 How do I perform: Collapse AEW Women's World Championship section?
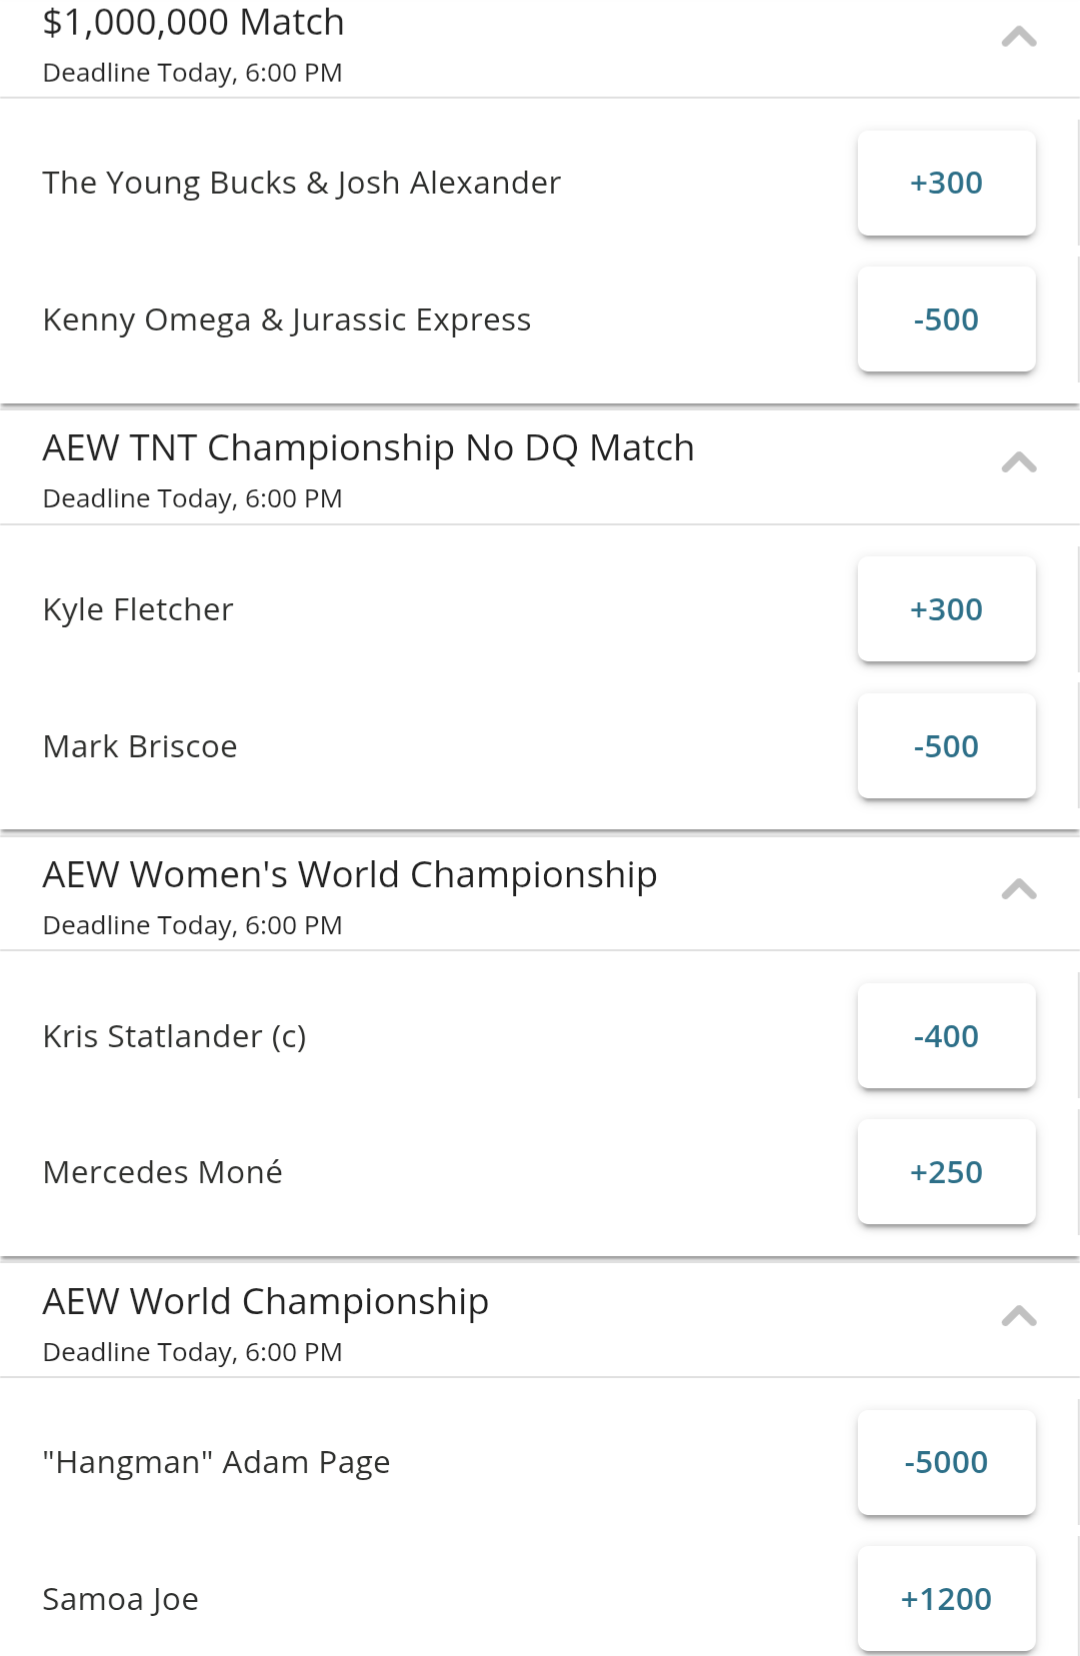1018,890
